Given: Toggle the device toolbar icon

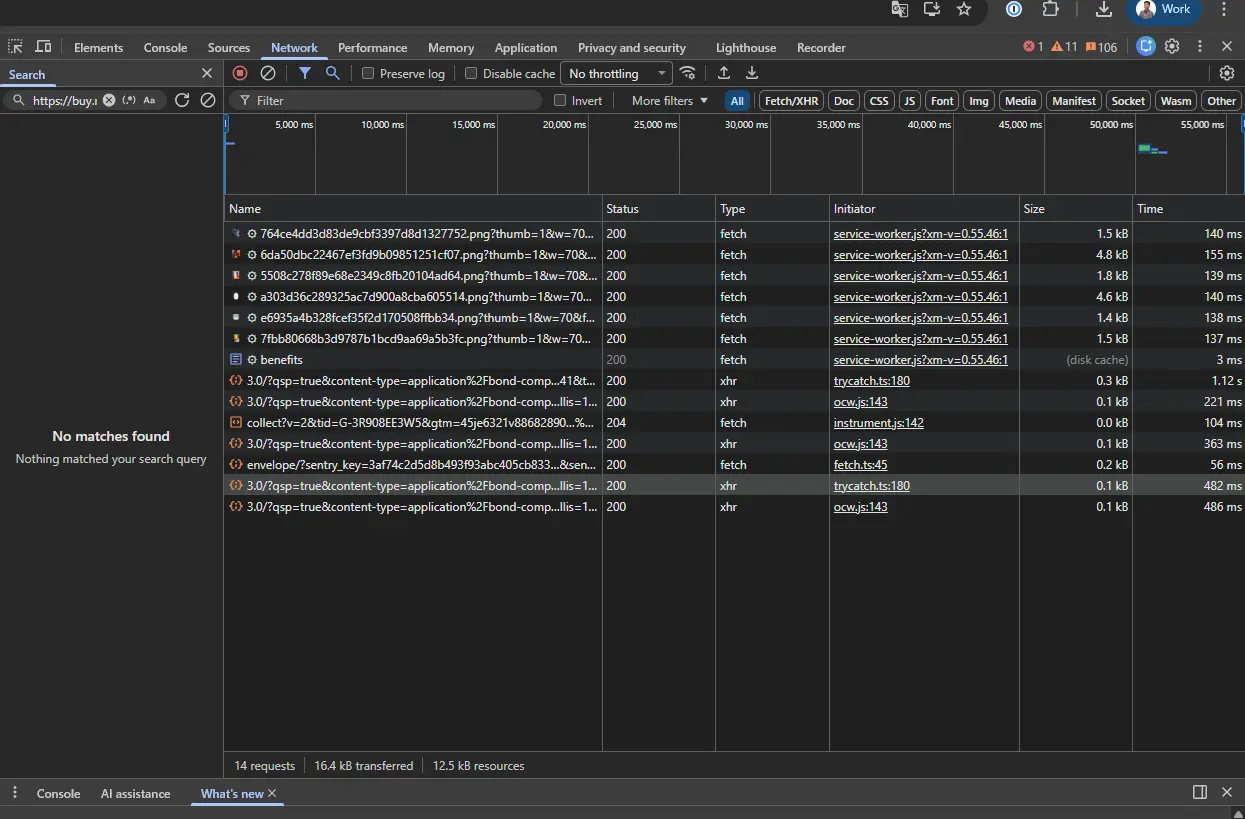Looking at the screenshot, I should point(43,47).
